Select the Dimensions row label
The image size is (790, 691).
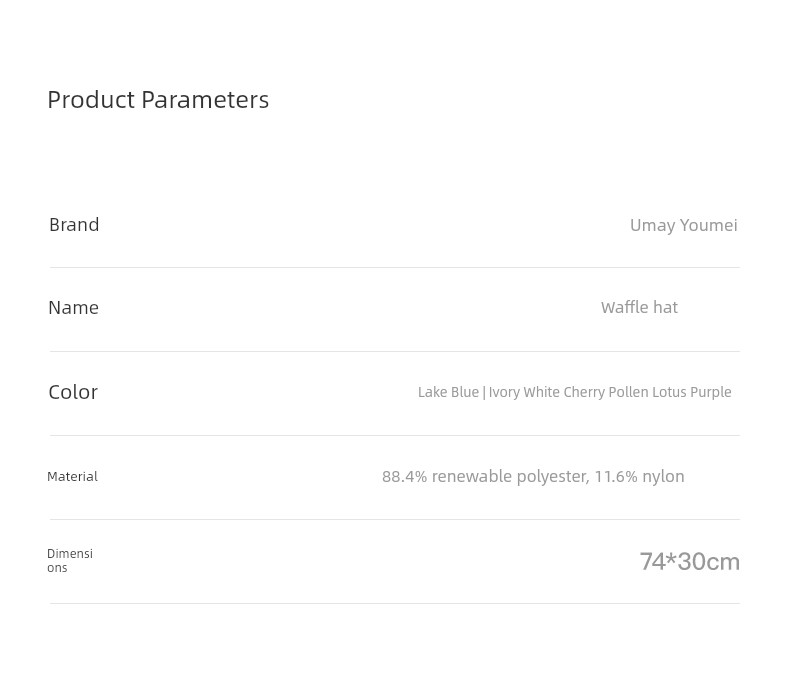coord(70,561)
